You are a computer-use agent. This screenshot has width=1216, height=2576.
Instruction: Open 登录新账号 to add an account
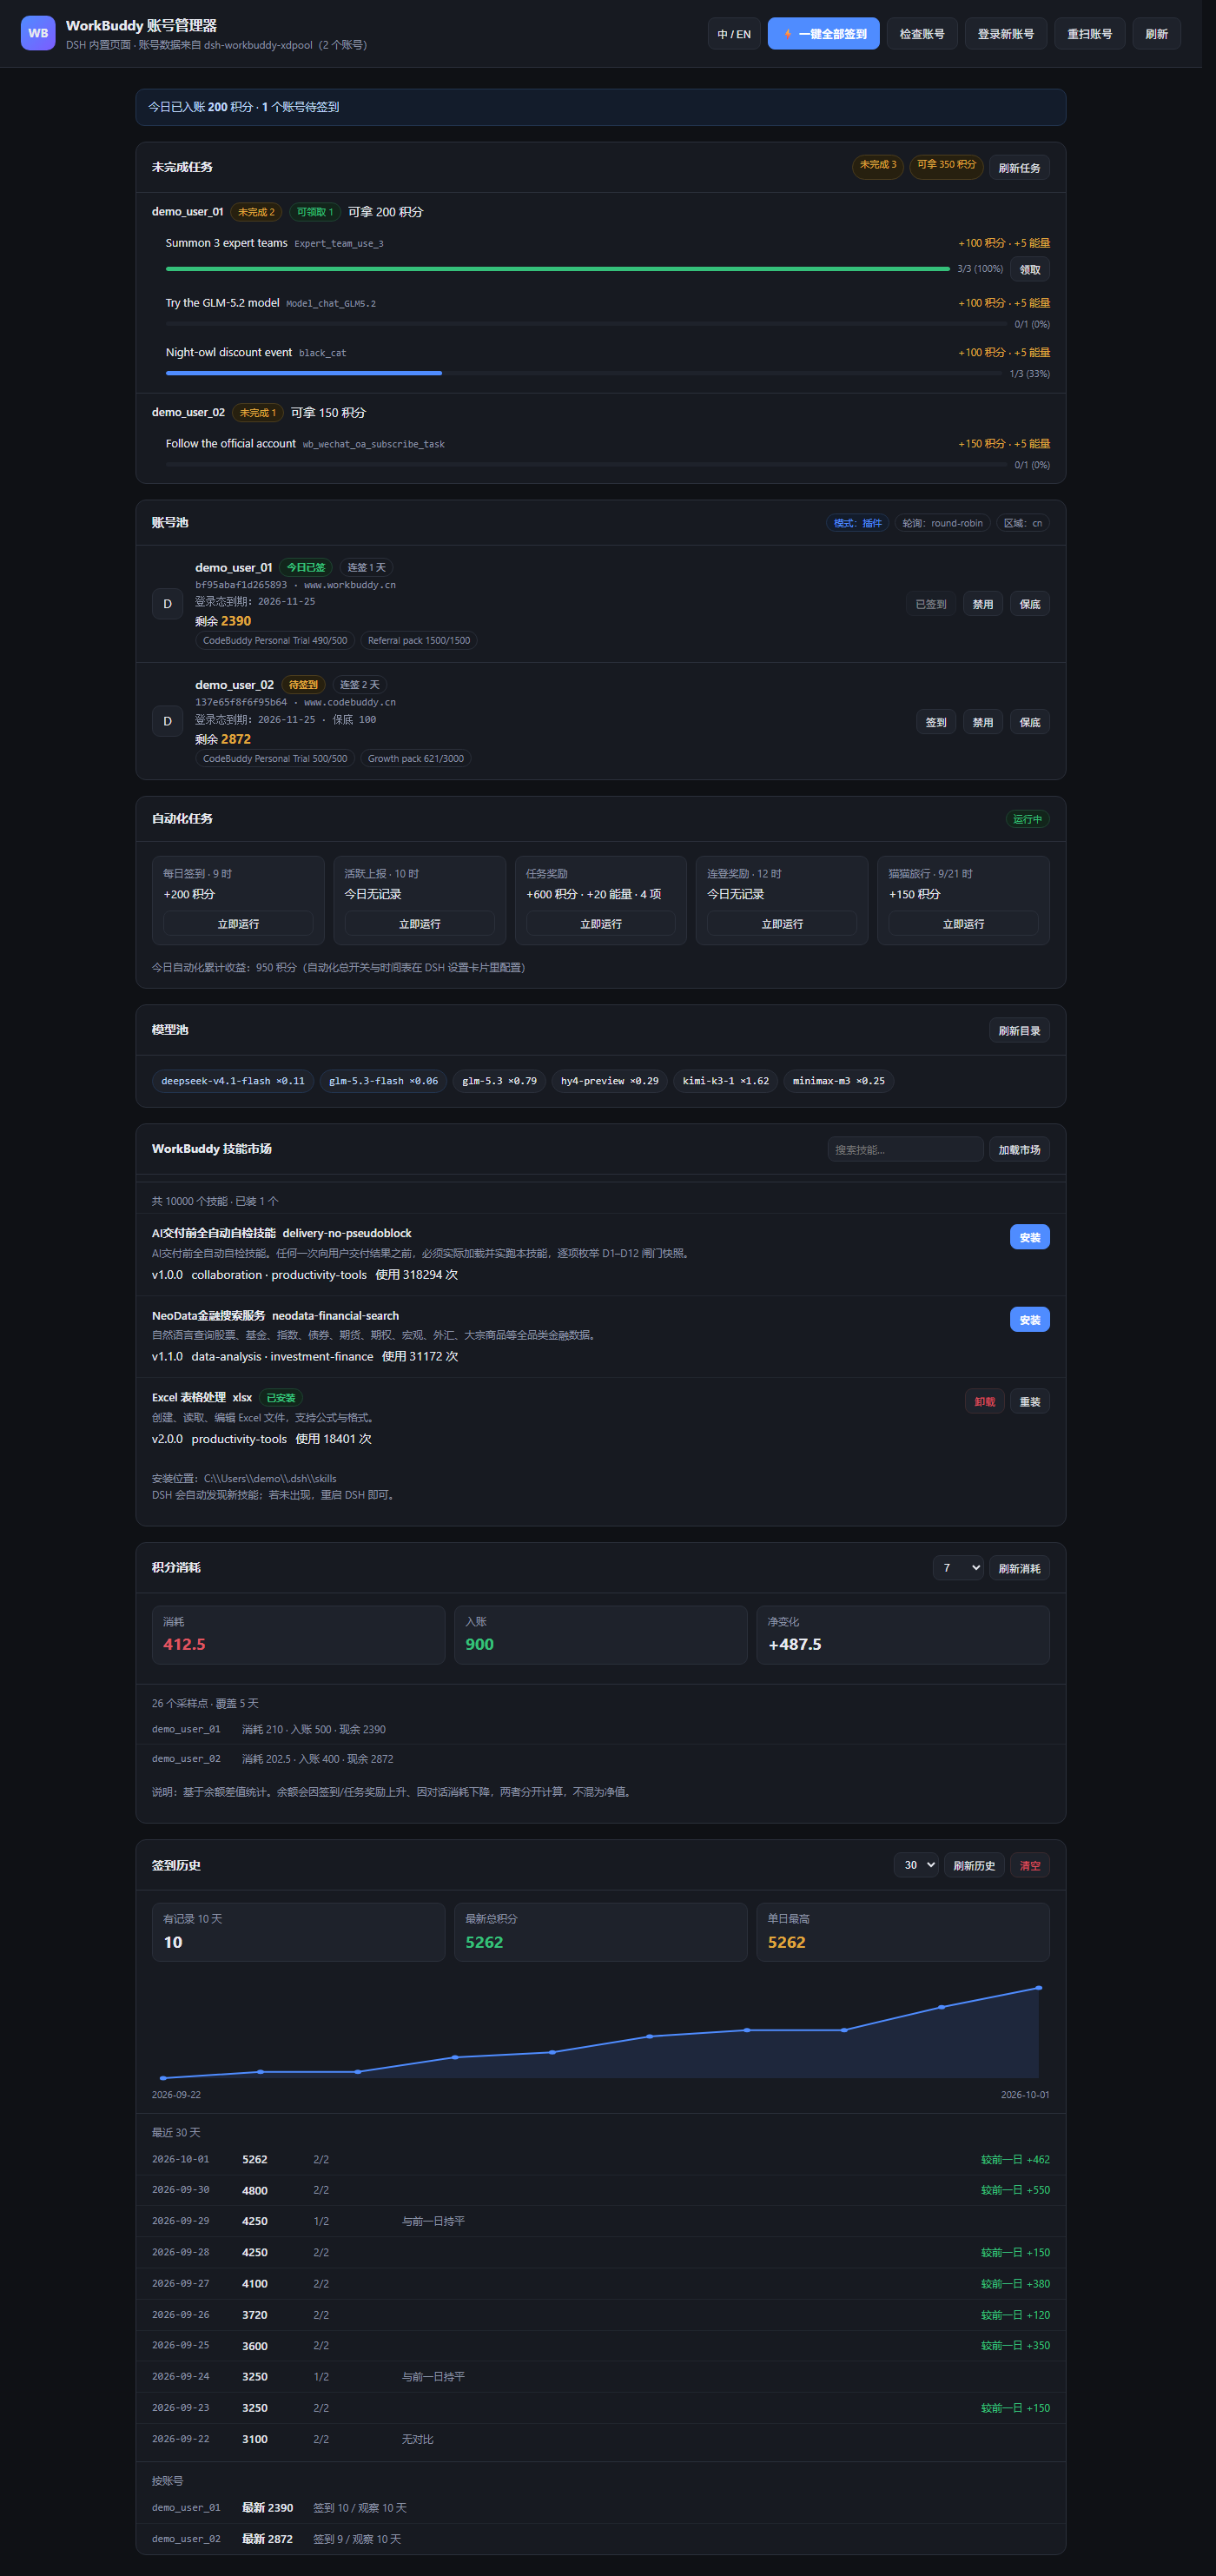tap(1006, 34)
